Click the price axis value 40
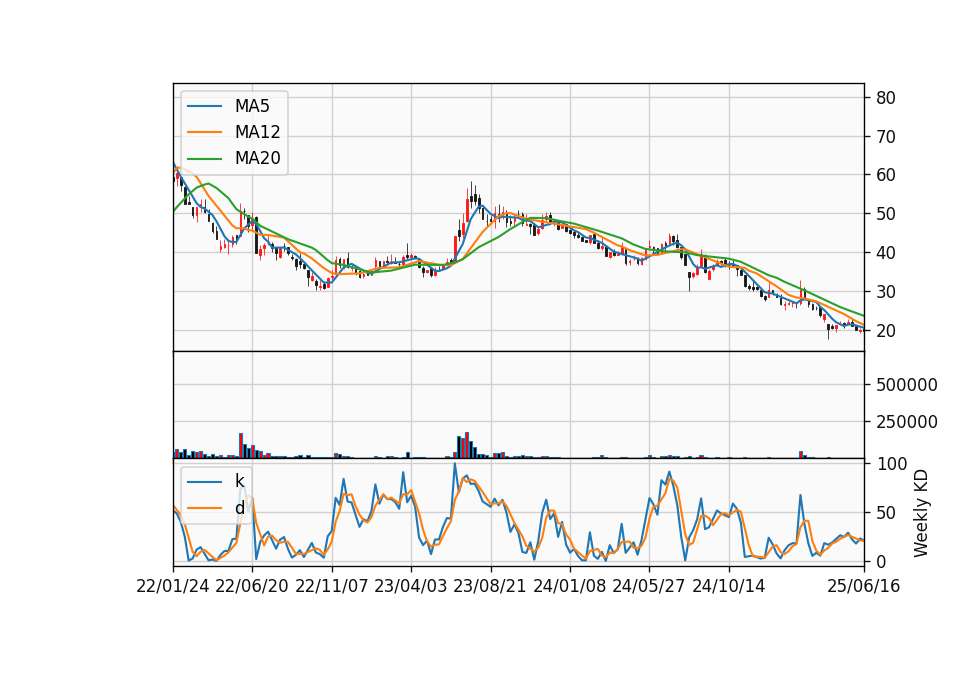 tap(885, 253)
